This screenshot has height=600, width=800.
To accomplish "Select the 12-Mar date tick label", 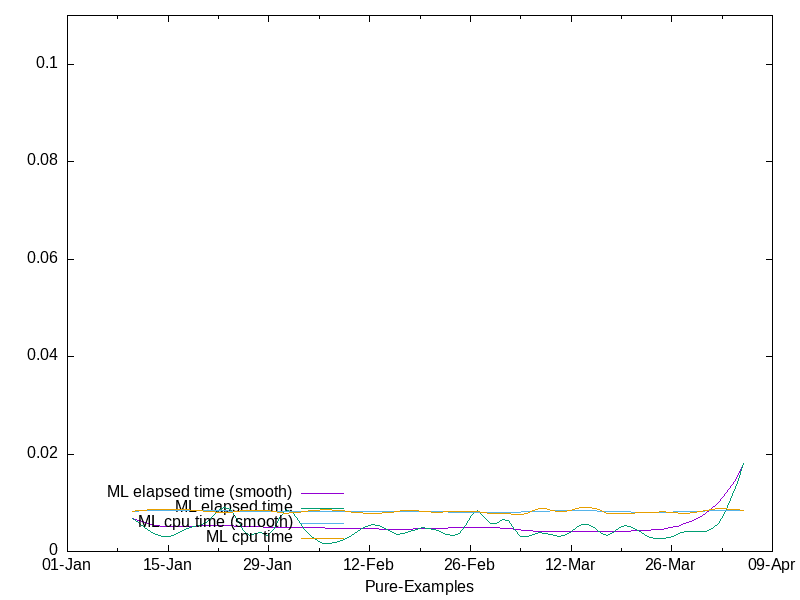I will (x=570, y=565).
